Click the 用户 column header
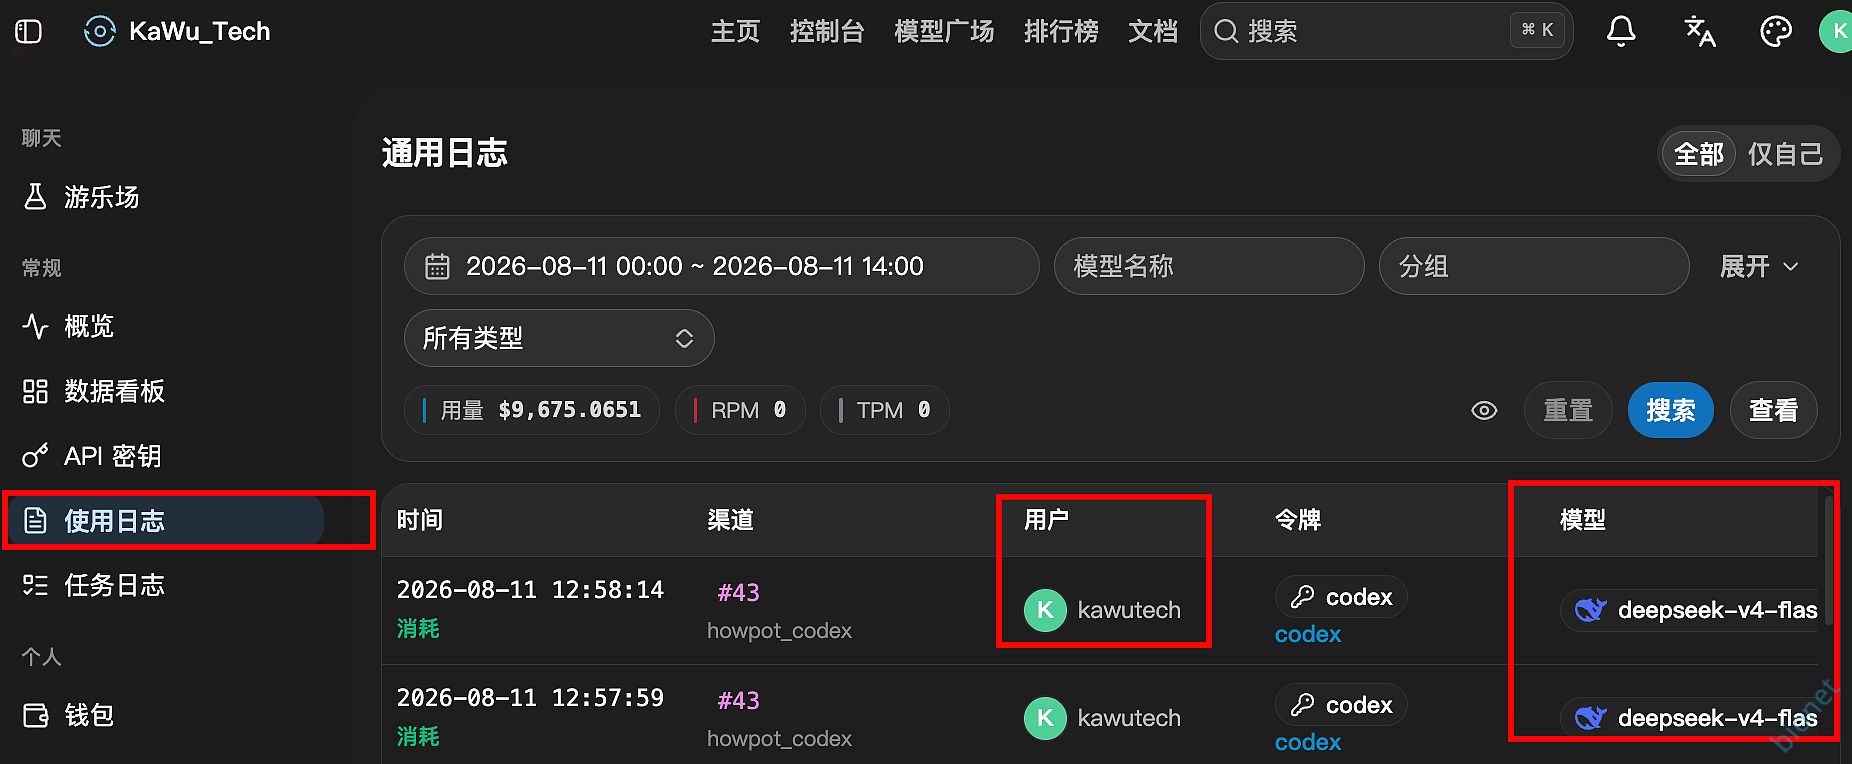This screenshot has width=1852, height=764. click(x=1047, y=520)
